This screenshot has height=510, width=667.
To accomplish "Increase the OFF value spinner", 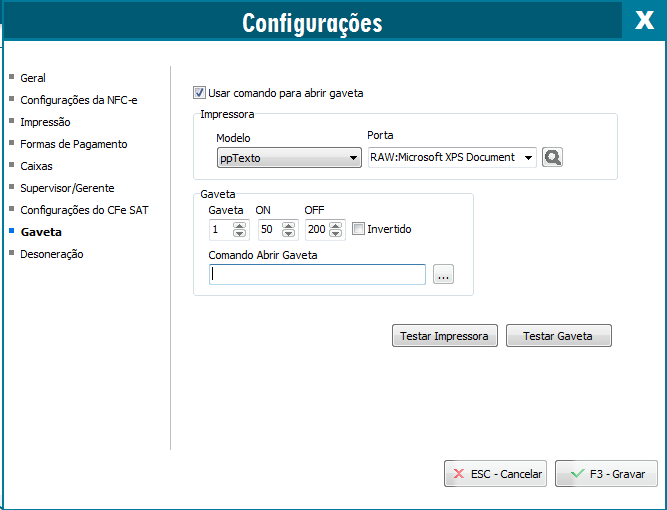I will 338,225.
